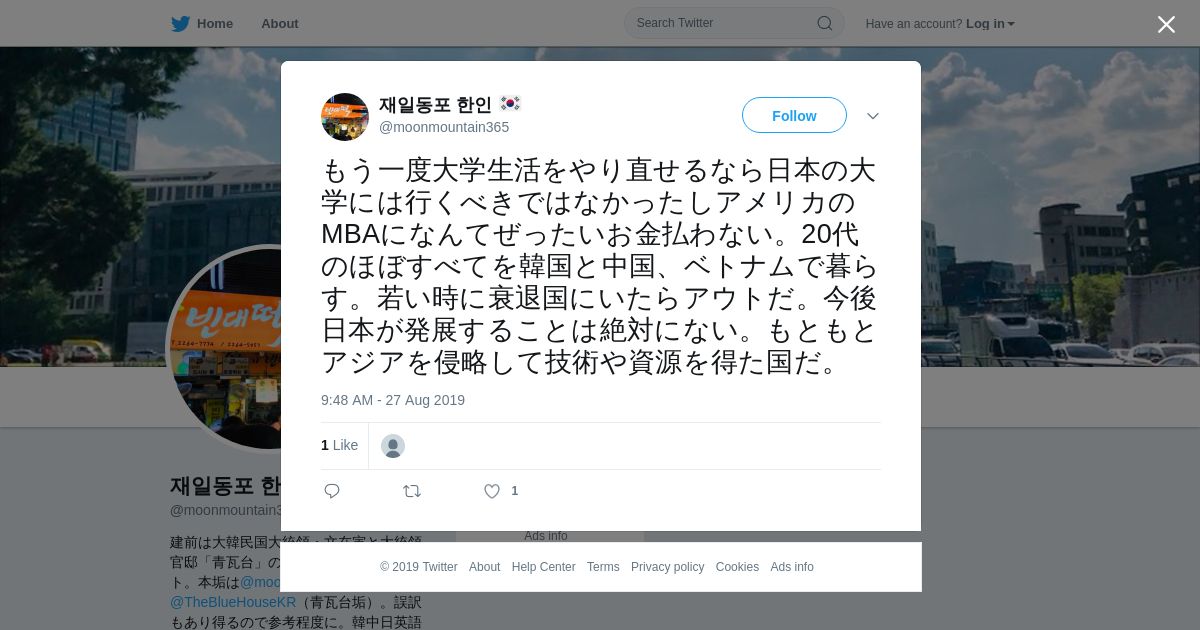This screenshot has width=1200, height=630.
Task: Click the tweet timestamp 9:48 AM link
Action: point(393,400)
